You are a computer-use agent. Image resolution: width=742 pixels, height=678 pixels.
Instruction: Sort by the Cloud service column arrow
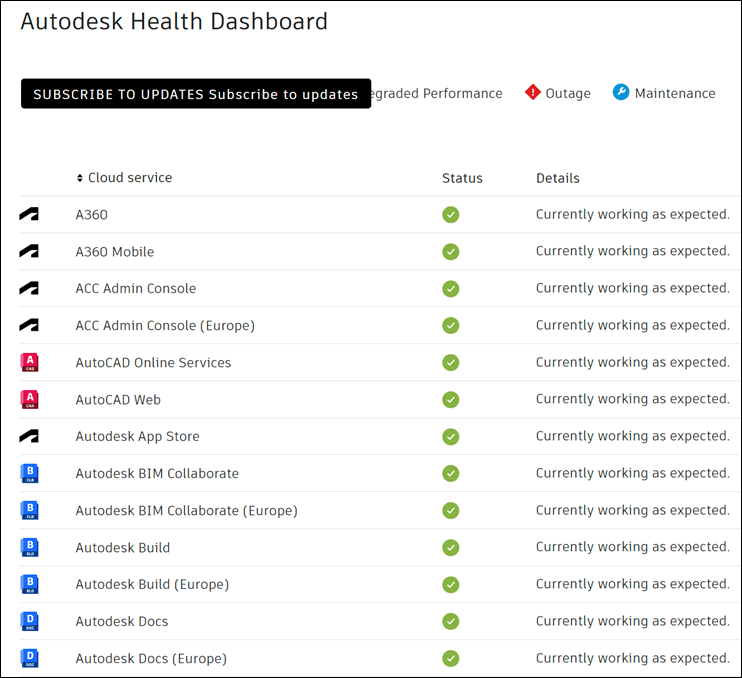pyautogui.click(x=80, y=178)
